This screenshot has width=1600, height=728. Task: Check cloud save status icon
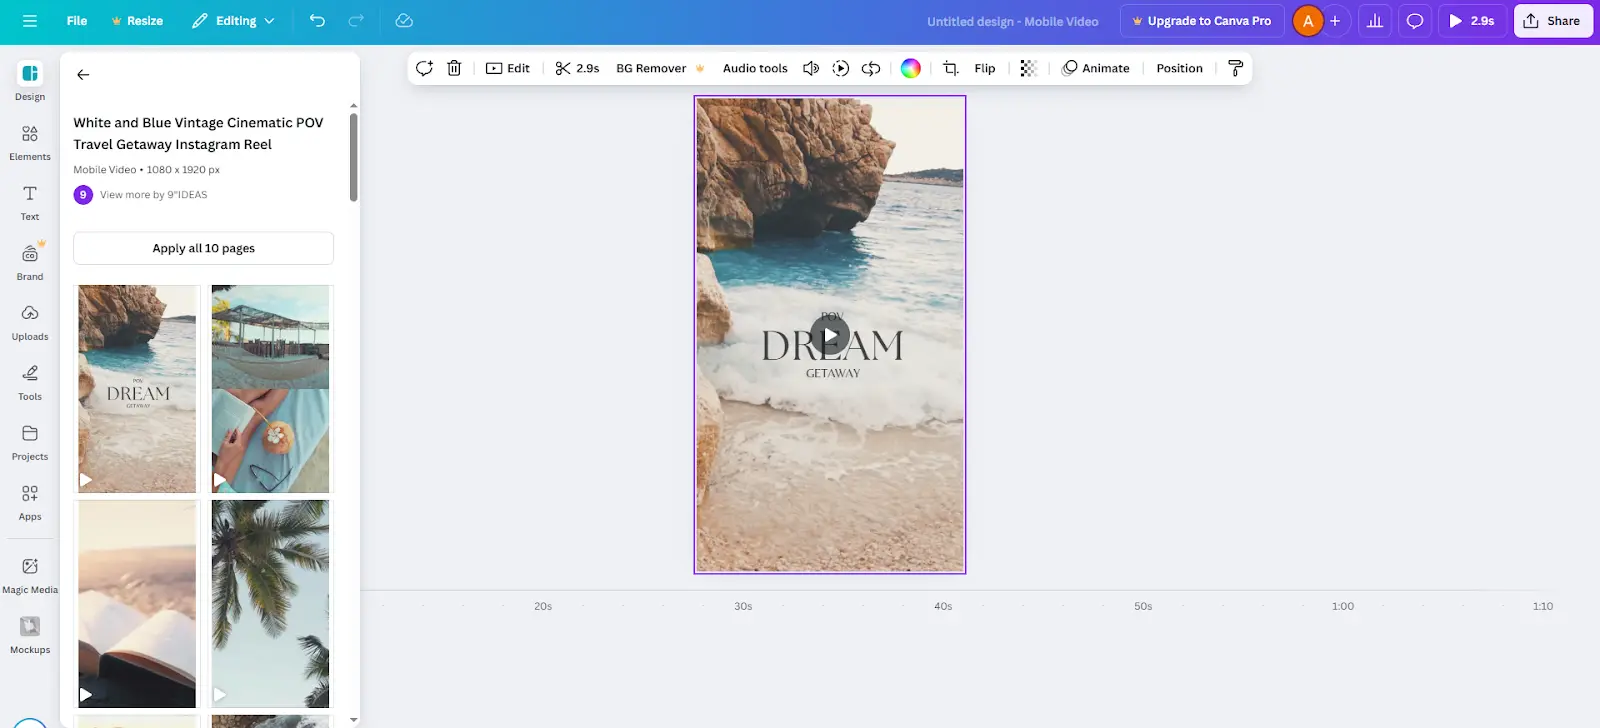(404, 20)
